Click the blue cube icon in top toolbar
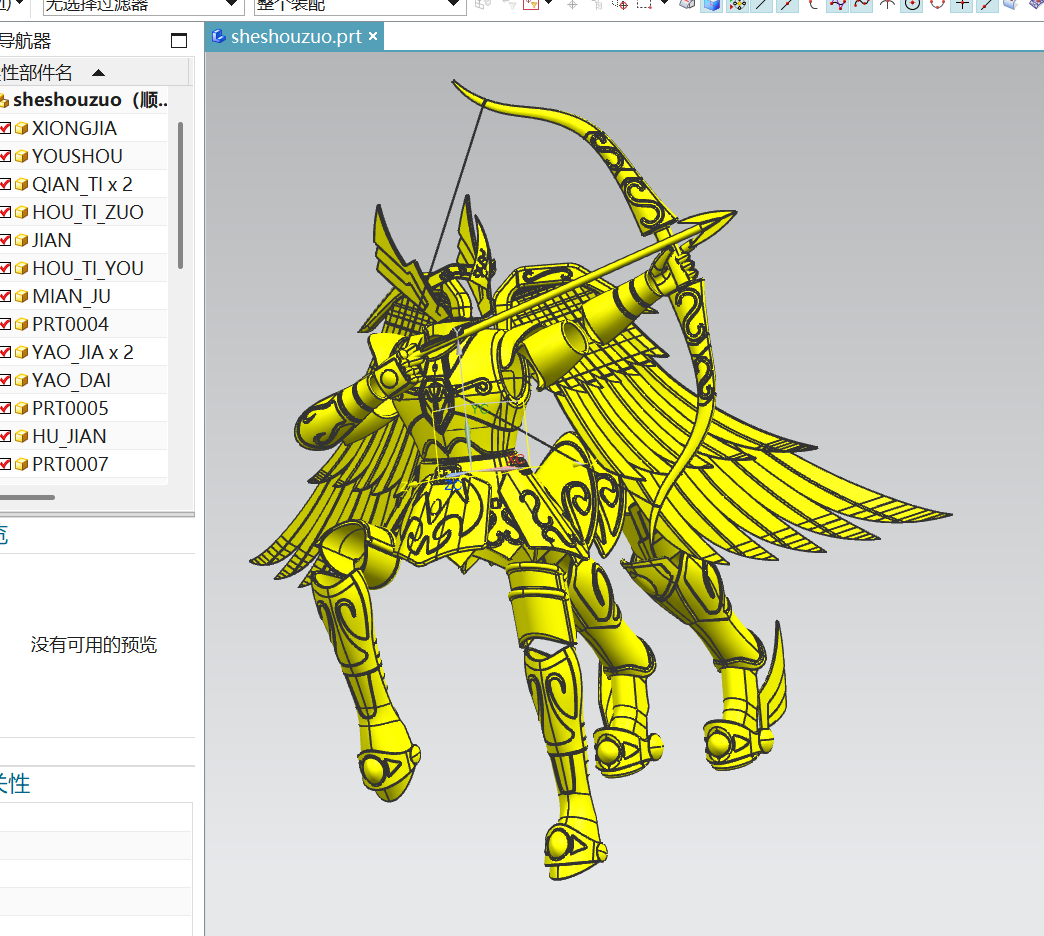Screen dimensions: 1044x936 point(711,4)
